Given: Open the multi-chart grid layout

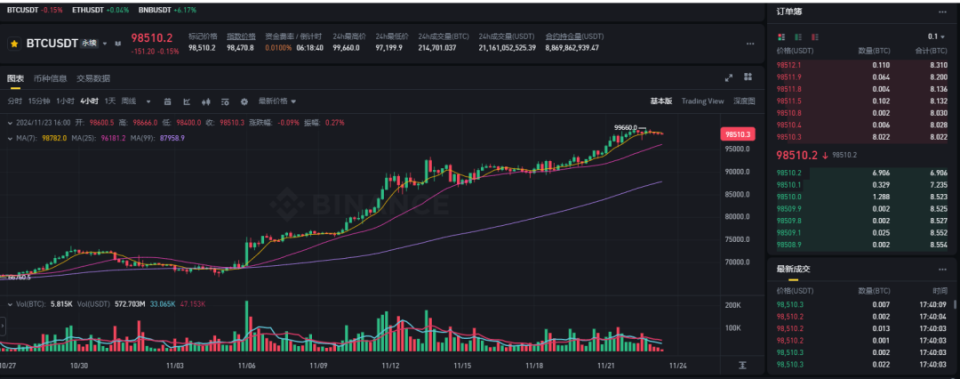Looking at the screenshot, I should pyautogui.click(x=748, y=77).
